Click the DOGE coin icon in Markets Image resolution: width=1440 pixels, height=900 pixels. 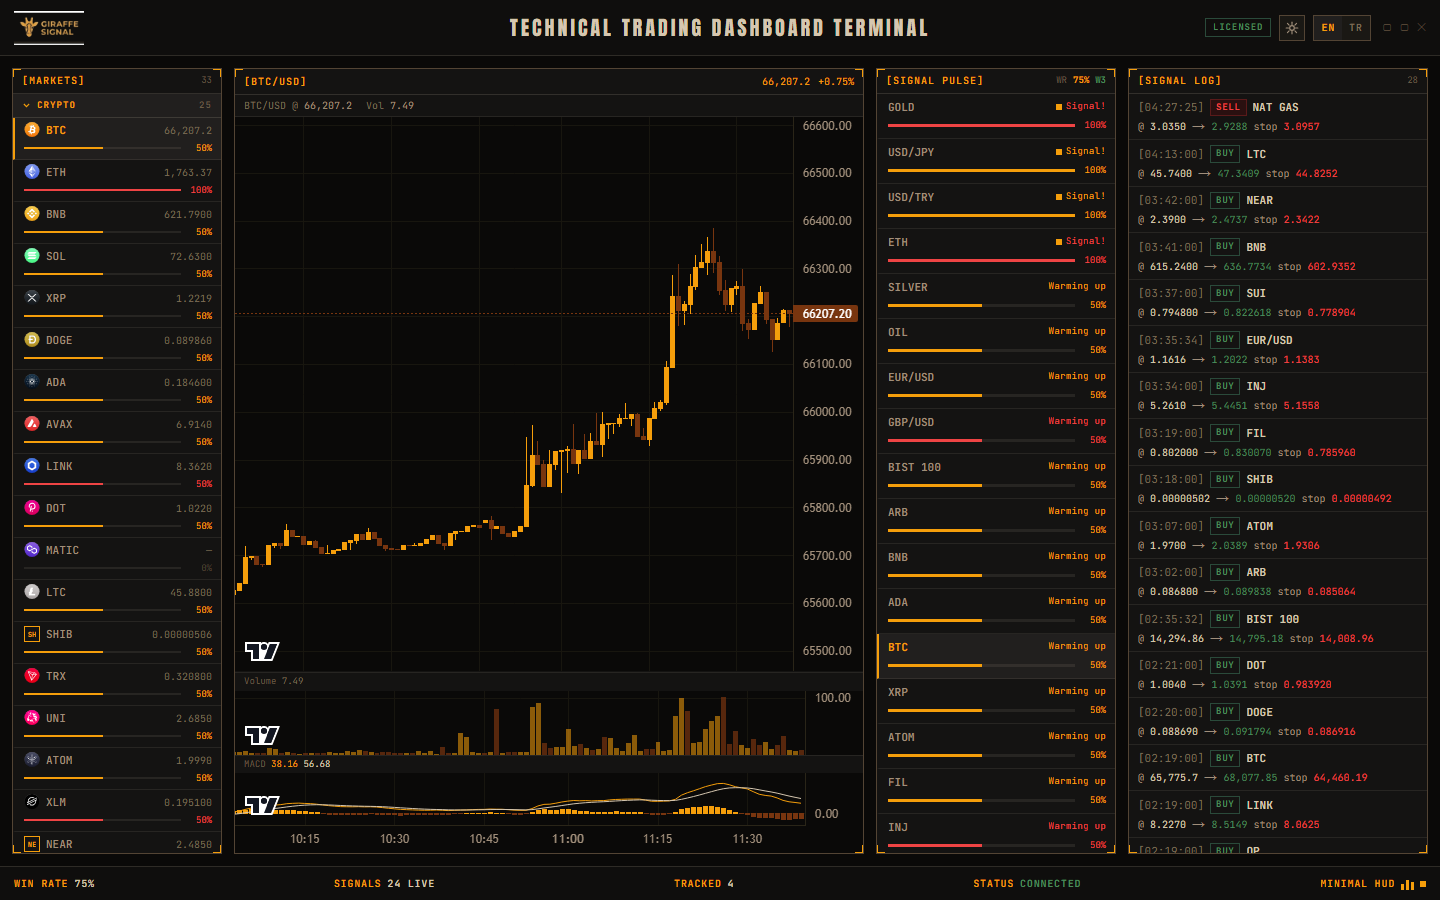pyautogui.click(x=32, y=340)
